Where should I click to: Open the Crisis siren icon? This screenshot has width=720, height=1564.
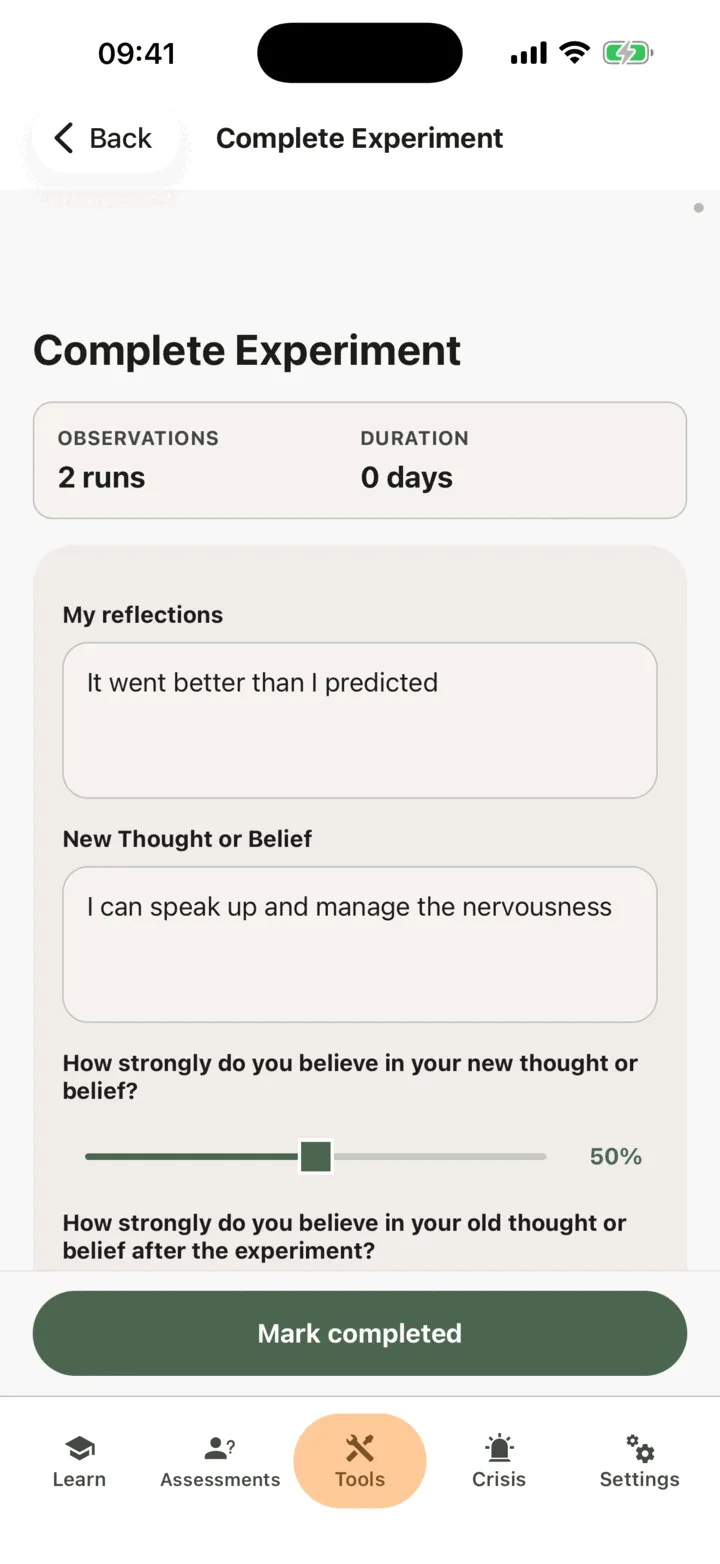click(499, 1446)
